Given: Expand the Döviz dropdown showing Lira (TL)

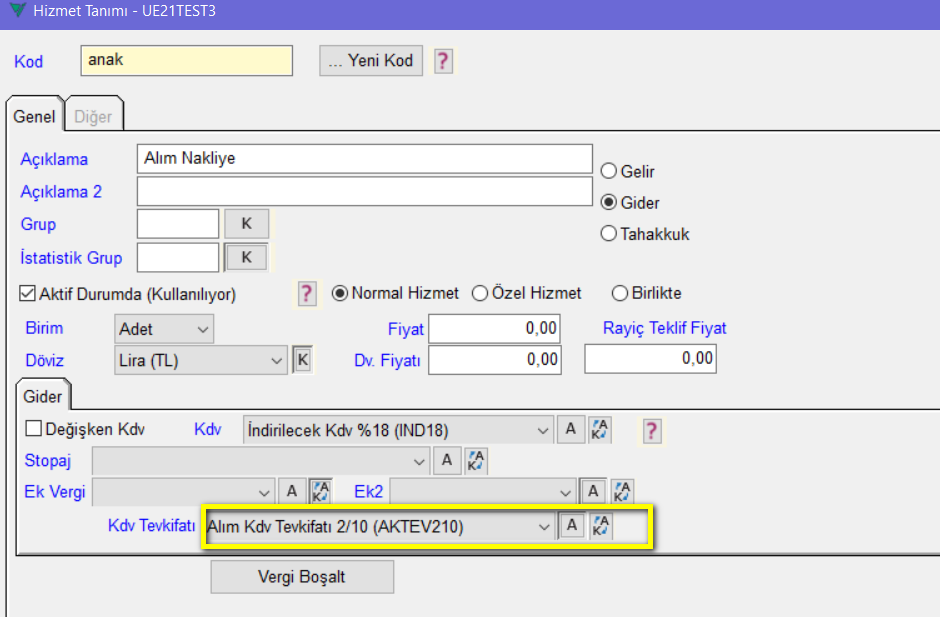Looking at the screenshot, I should tap(201, 360).
